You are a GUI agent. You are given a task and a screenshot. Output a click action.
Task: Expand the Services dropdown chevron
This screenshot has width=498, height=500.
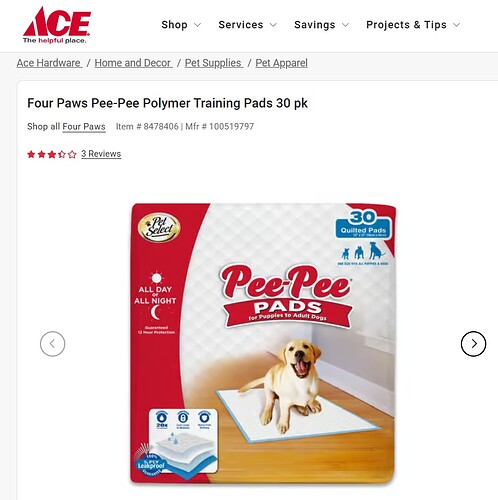(273, 25)
